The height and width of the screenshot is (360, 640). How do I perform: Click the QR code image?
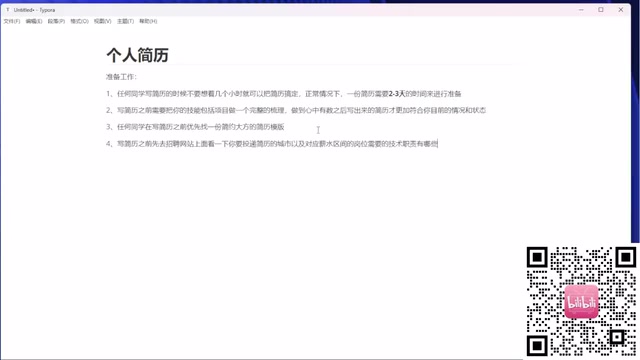[582, 302]
